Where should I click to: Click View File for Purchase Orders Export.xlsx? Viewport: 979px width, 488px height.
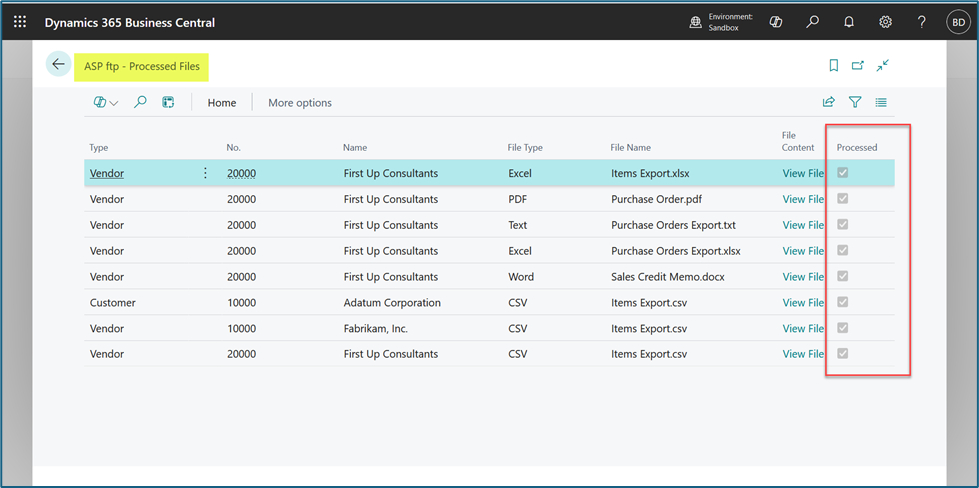803,251
